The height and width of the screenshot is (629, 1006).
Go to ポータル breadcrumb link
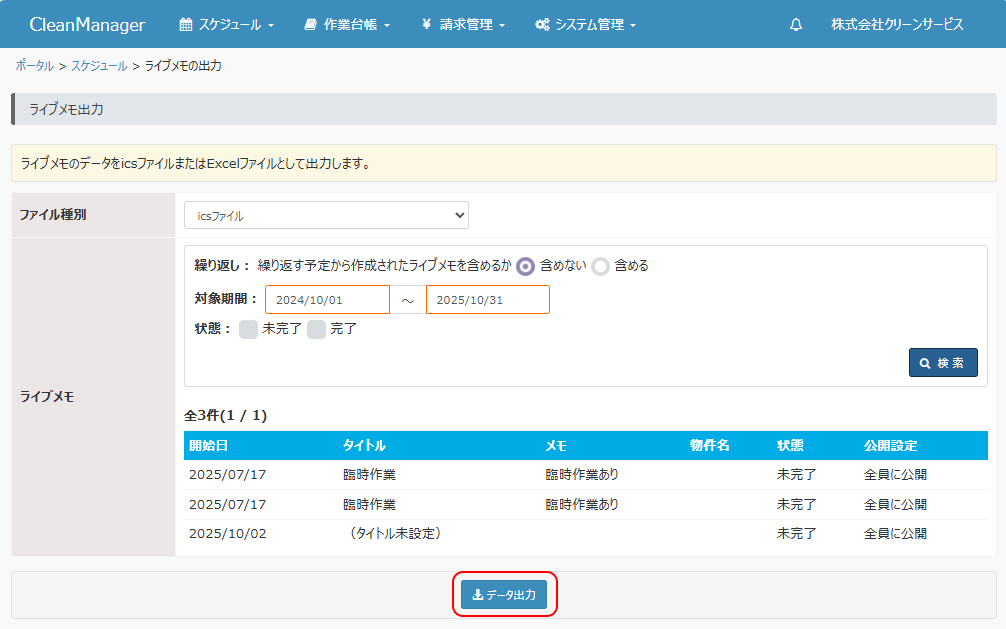[35, 66]
